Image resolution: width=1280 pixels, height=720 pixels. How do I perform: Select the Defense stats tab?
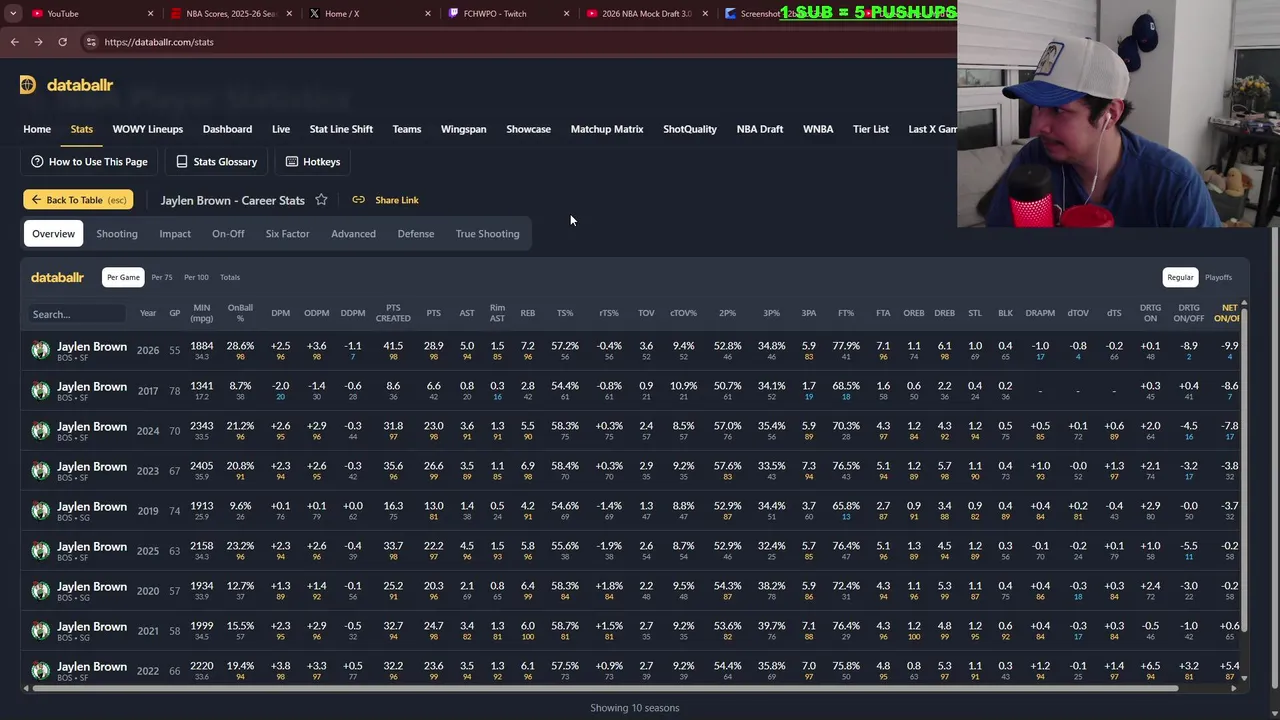point(416,234)
